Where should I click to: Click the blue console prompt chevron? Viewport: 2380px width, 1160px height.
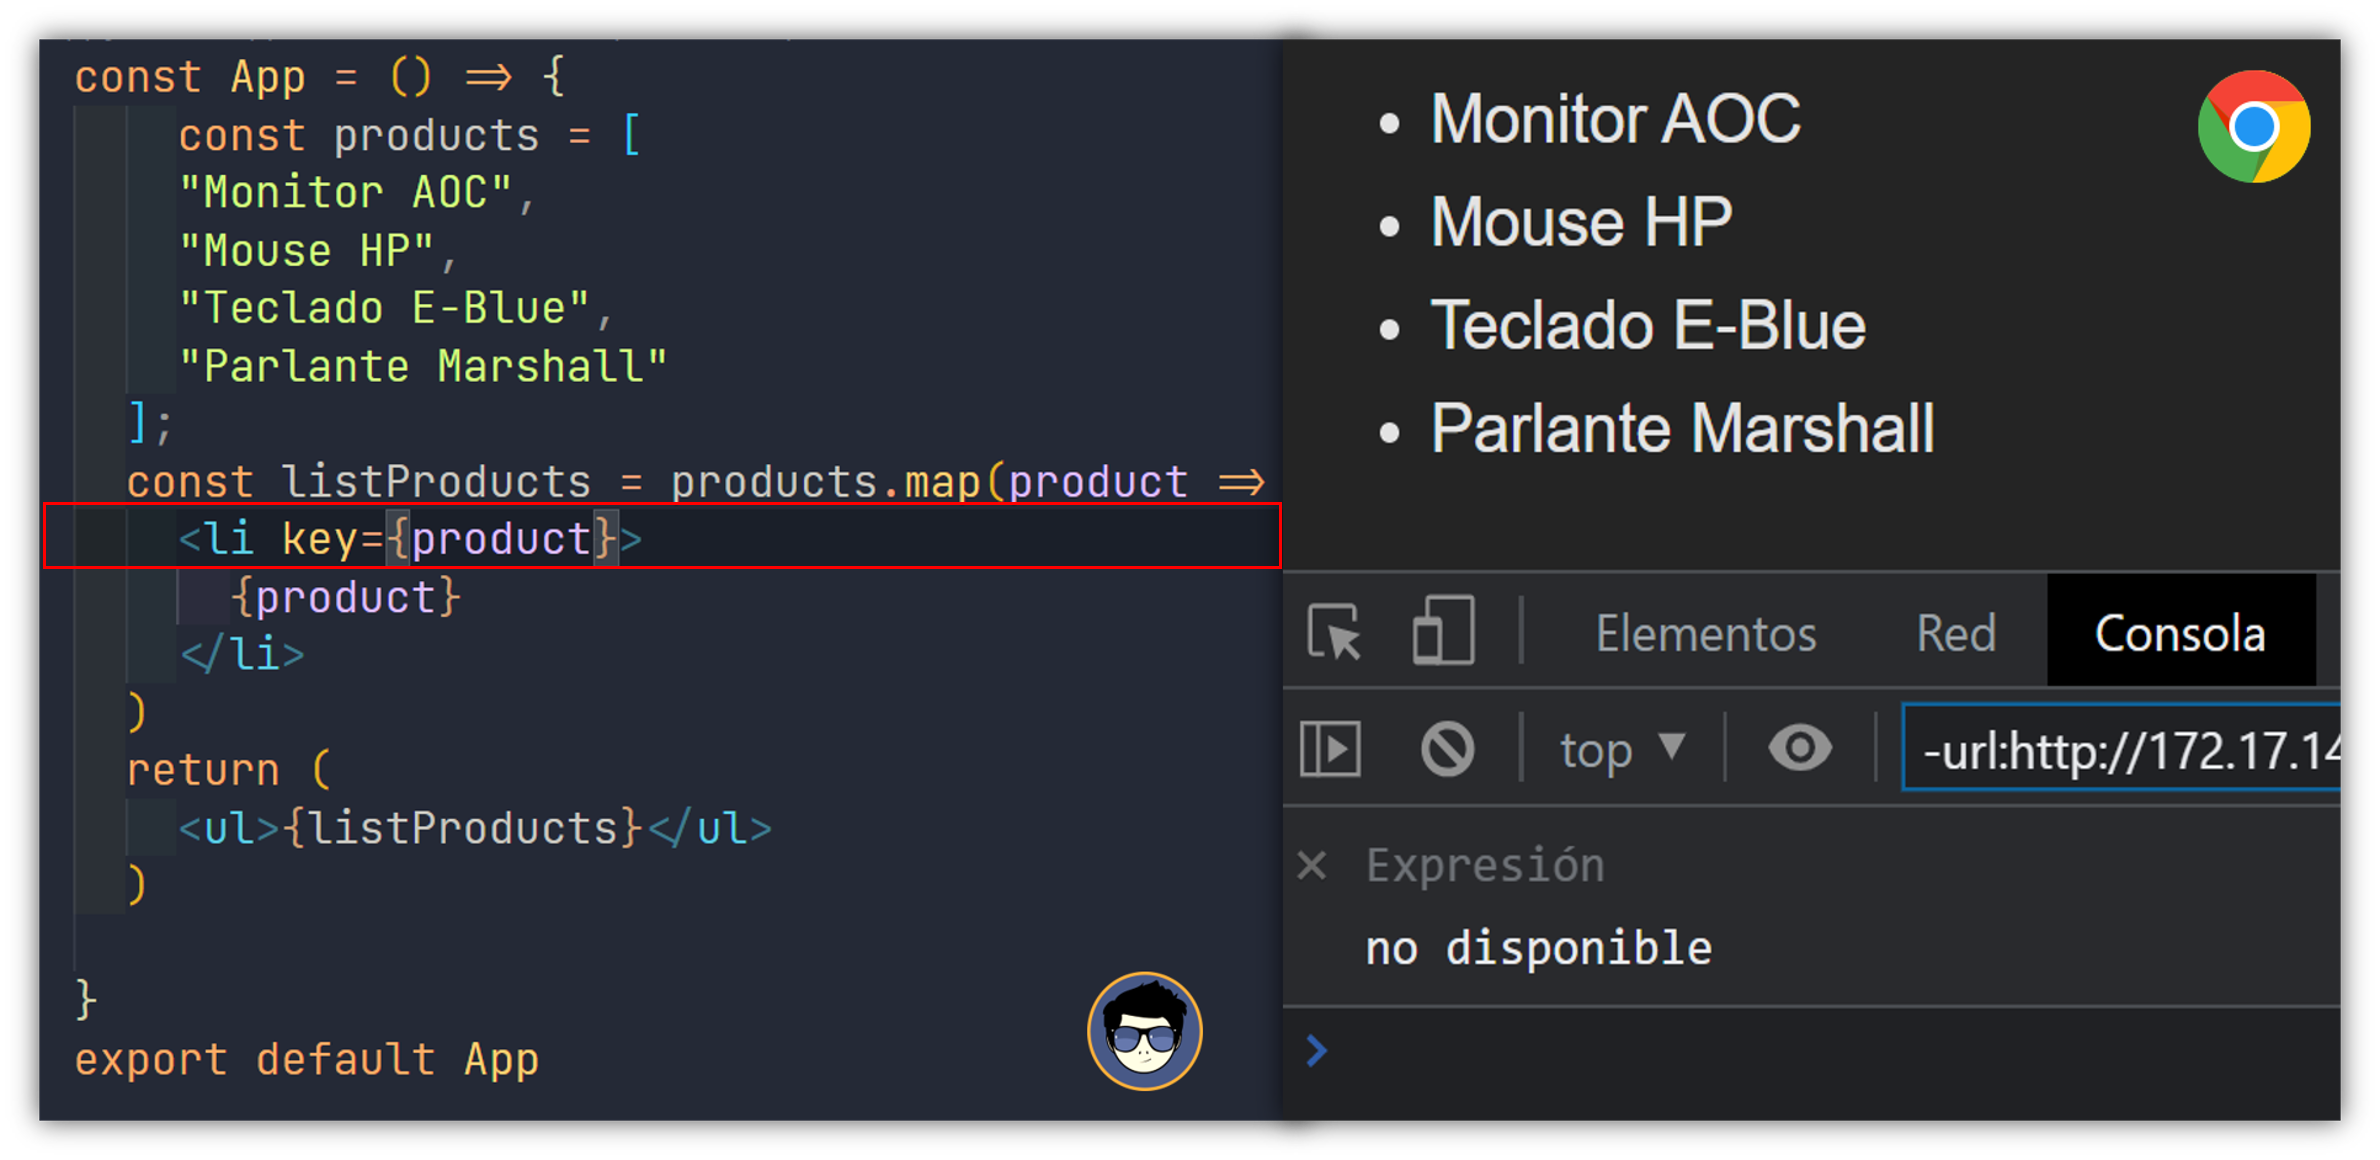(x=1317, y=1050)
